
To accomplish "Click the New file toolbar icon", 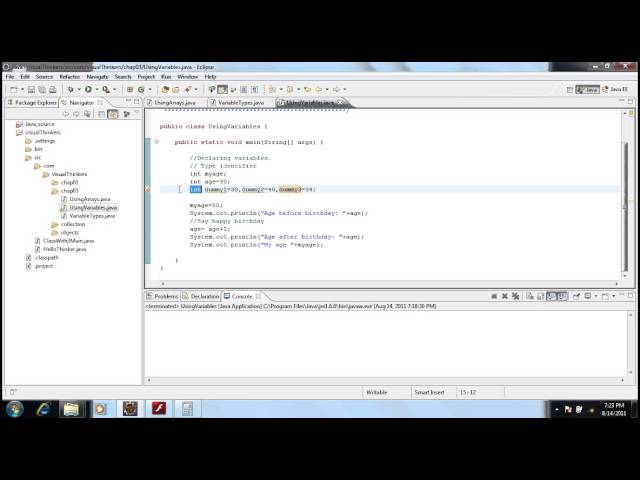I will [13, 89].
